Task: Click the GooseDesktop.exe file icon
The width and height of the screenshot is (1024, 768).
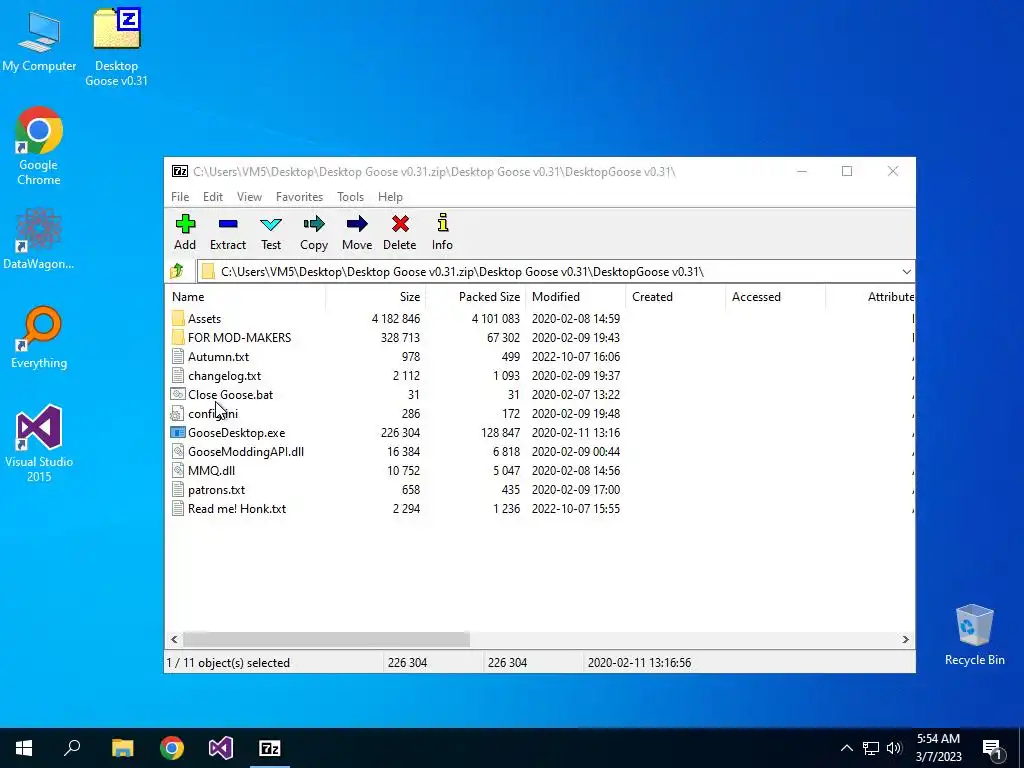Action: [178, 432]
